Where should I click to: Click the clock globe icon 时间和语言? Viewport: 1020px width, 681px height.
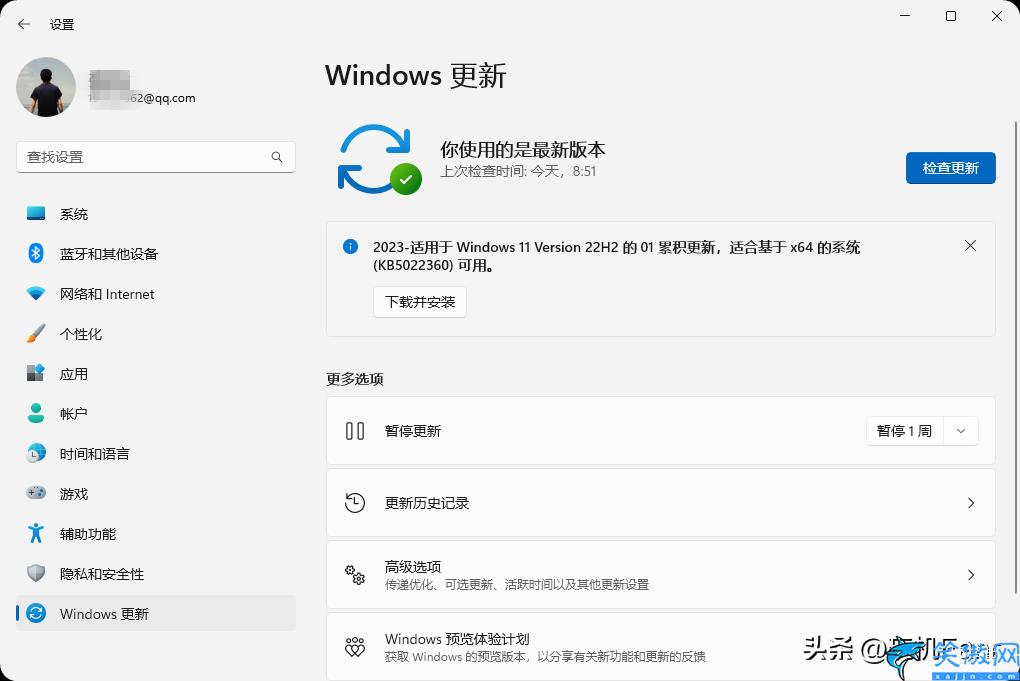click(36, 453)
